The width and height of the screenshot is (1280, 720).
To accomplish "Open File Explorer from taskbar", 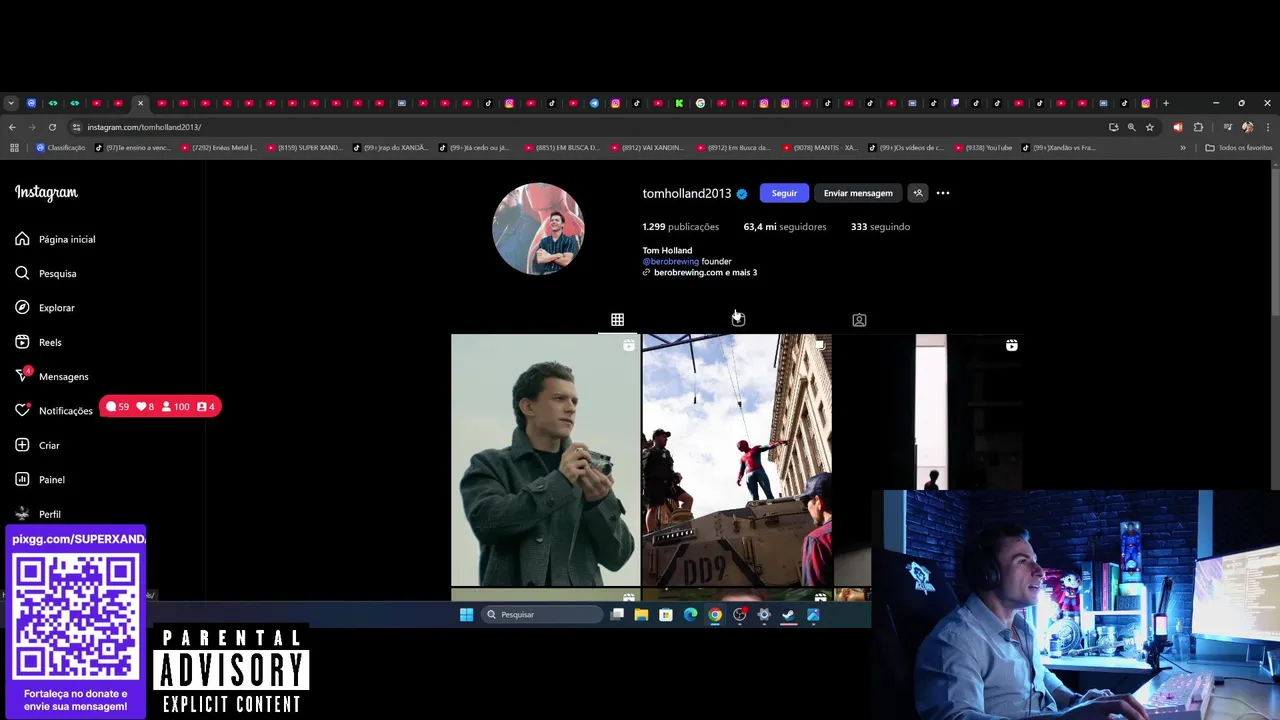I will pyautogui.click(x=641, y=615).
